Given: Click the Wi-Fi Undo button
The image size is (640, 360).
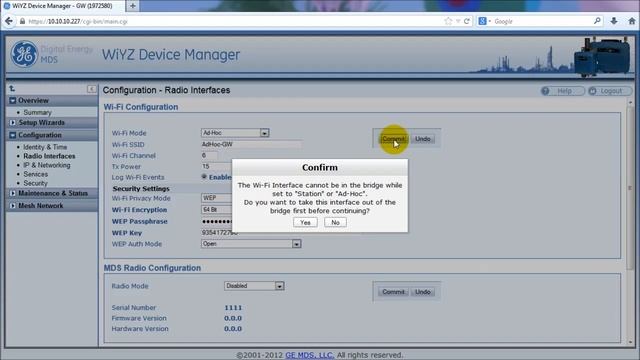Looking at the screenshot, I should pos(422,139).
